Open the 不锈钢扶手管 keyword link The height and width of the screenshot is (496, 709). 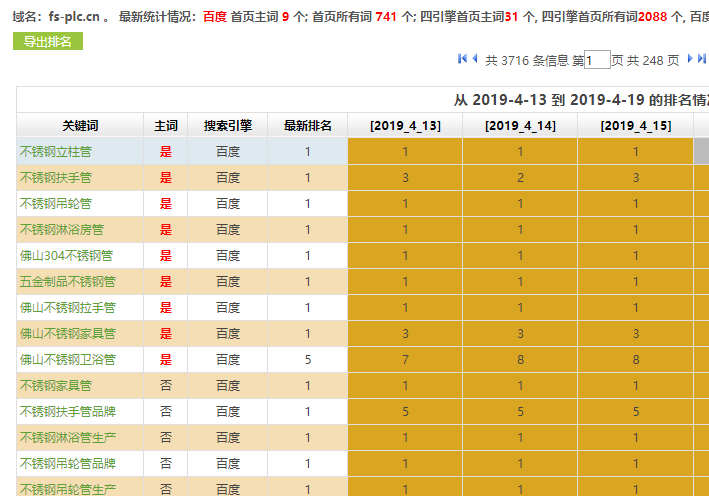pos(56,178)
